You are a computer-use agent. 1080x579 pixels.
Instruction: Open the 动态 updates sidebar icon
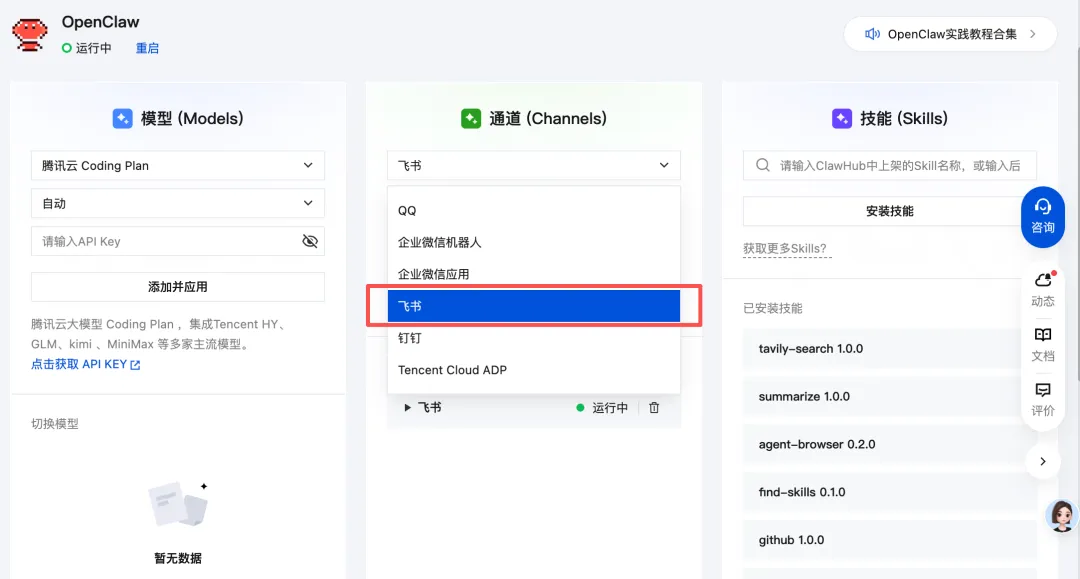point(1043,289)
